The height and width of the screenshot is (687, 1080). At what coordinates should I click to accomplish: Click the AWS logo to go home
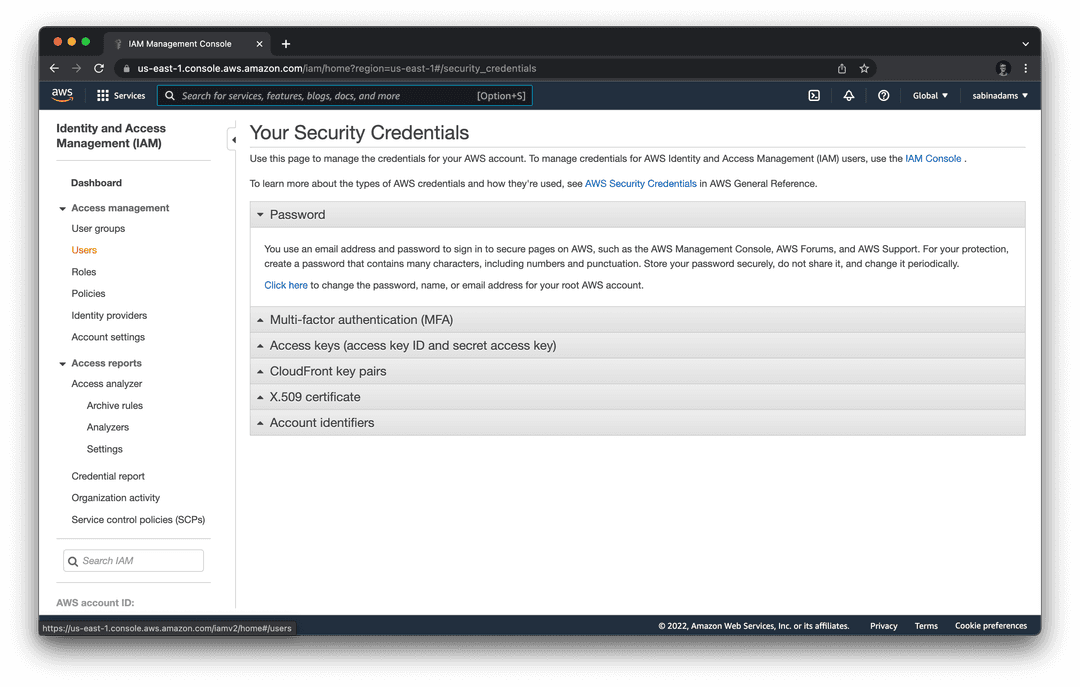(x=62, y=95)
